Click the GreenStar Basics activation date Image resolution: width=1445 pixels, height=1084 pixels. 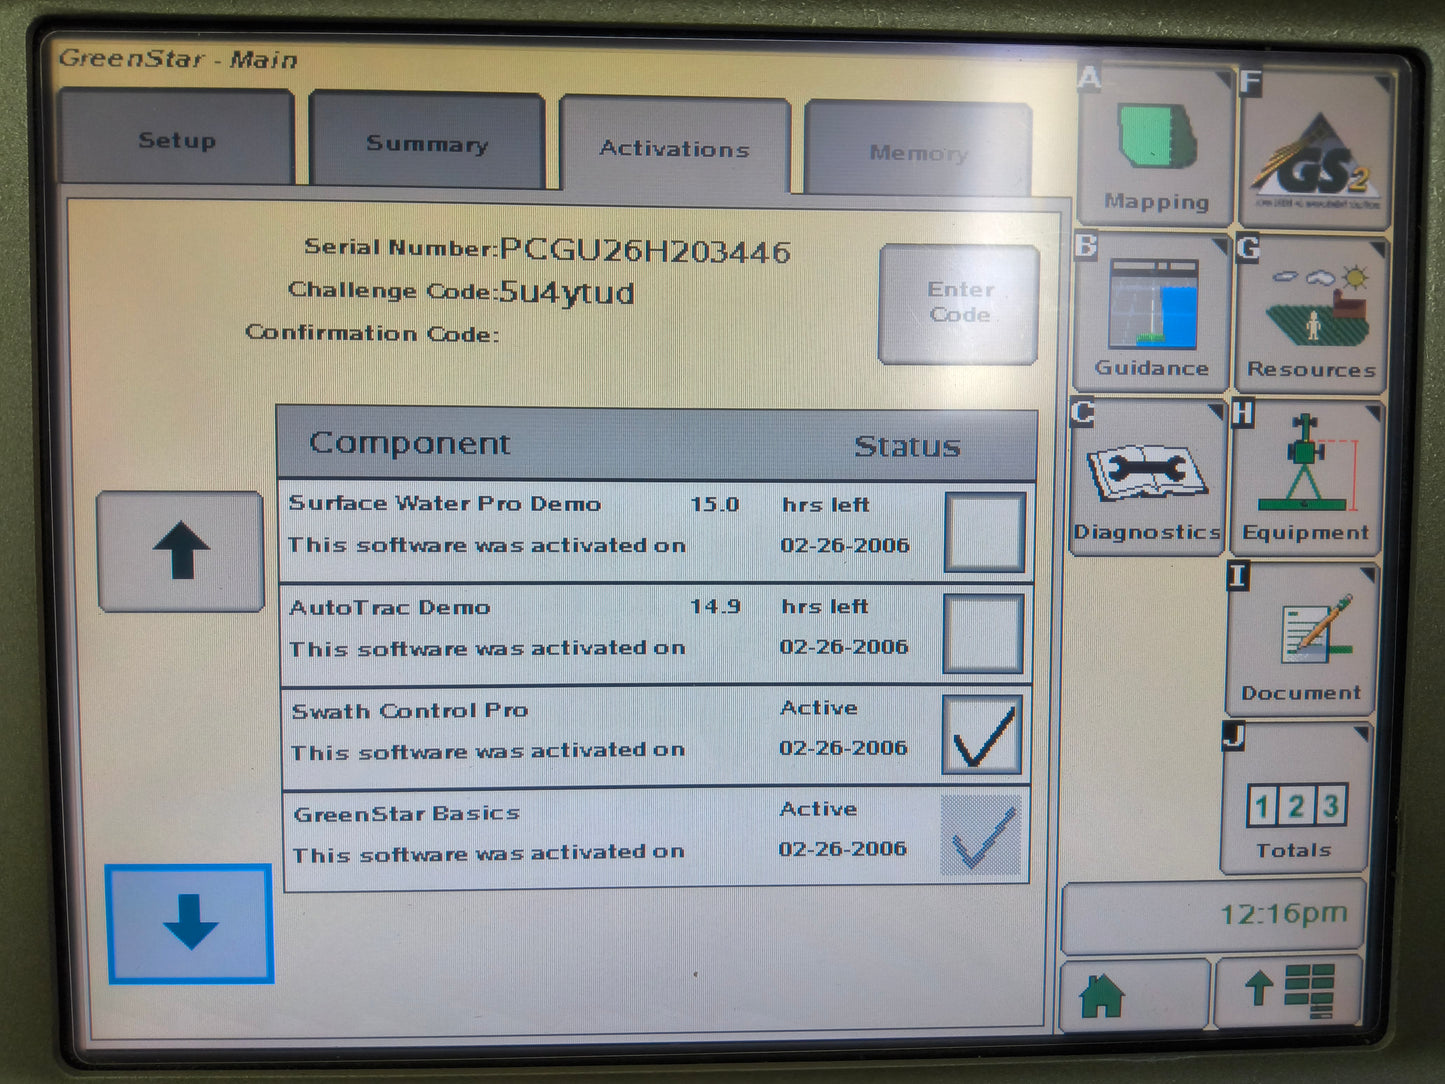843,848
